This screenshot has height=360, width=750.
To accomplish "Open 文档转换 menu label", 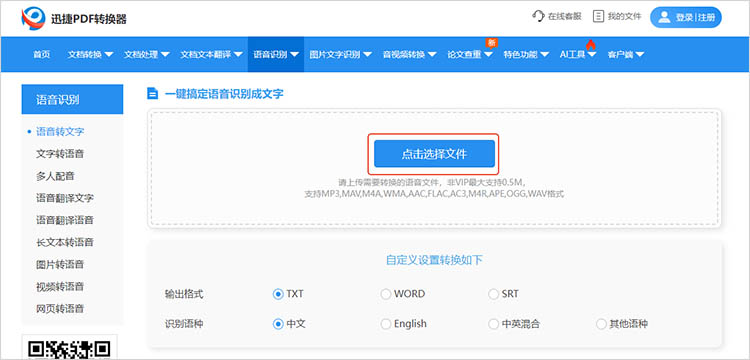I will pyautogui.click(x=85, y=55).
